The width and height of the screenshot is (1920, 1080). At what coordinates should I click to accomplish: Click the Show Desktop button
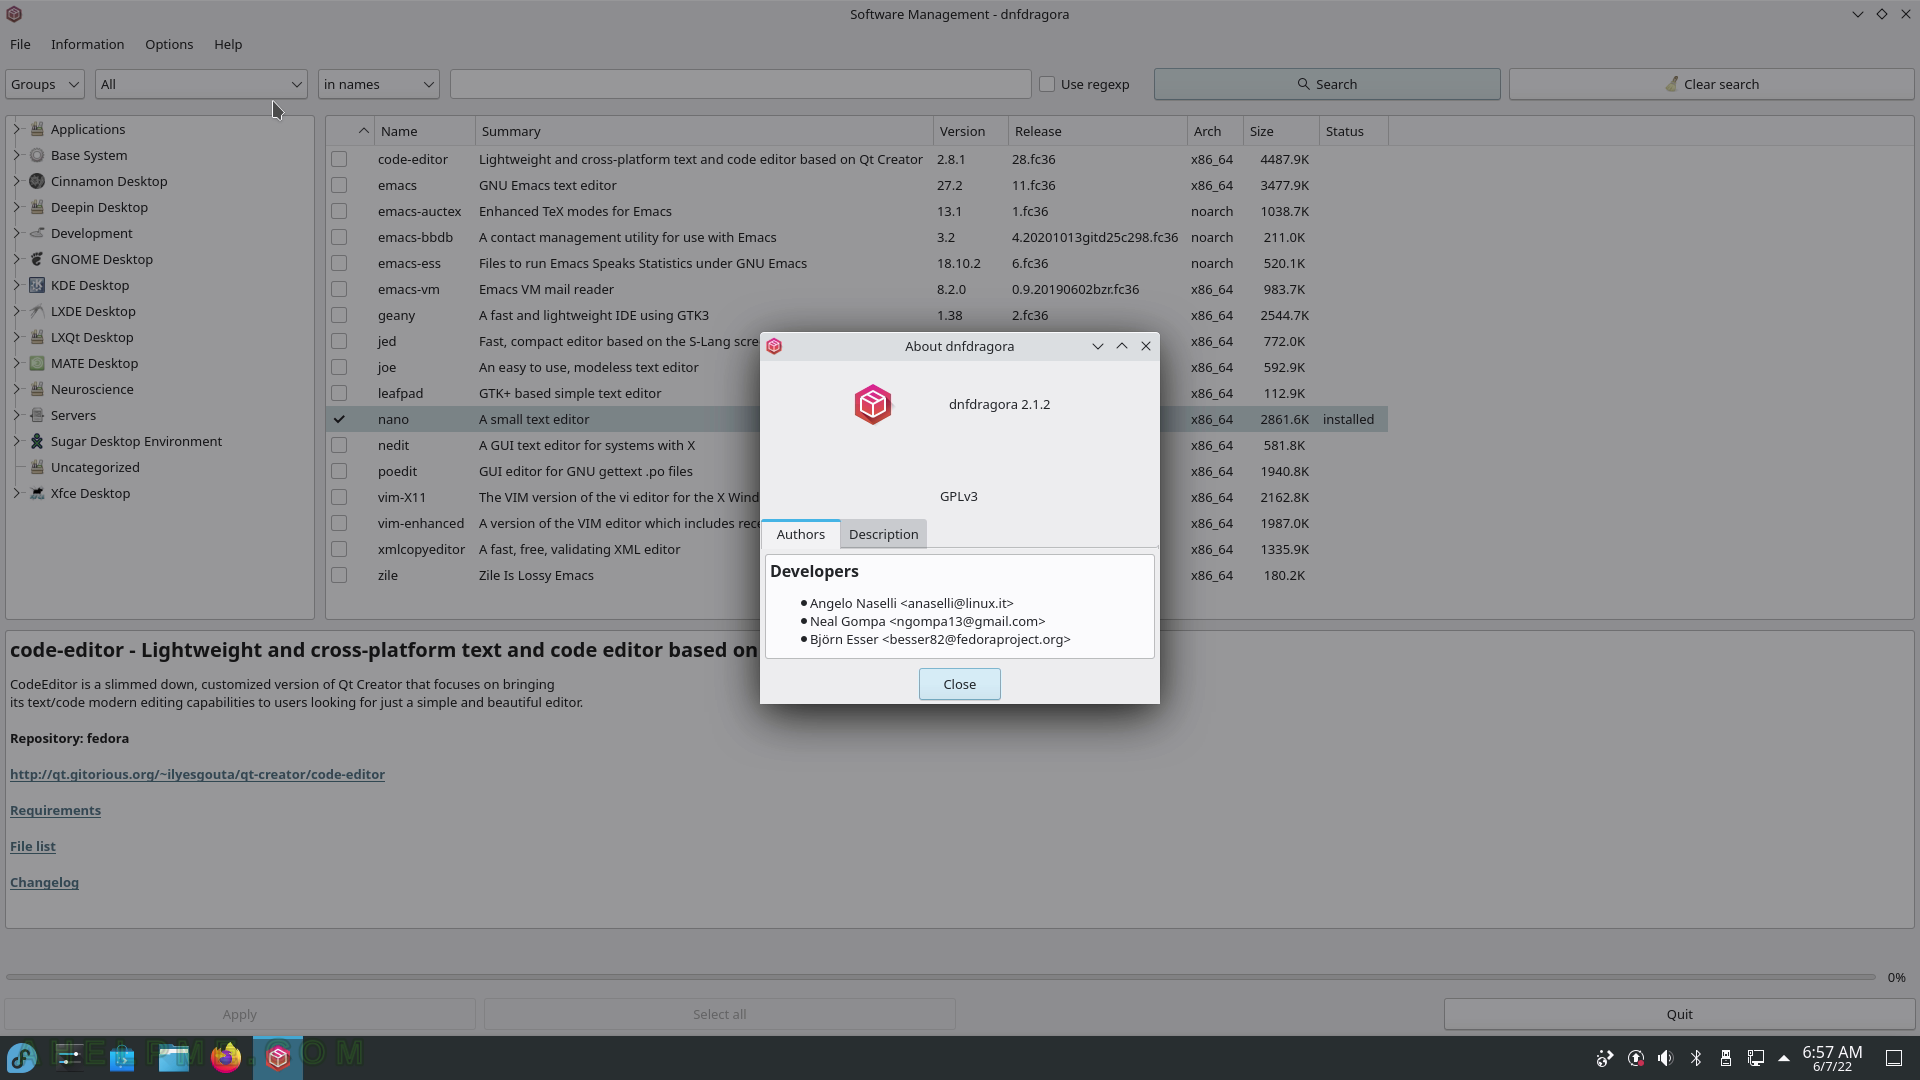(x=1894, y=1058)
